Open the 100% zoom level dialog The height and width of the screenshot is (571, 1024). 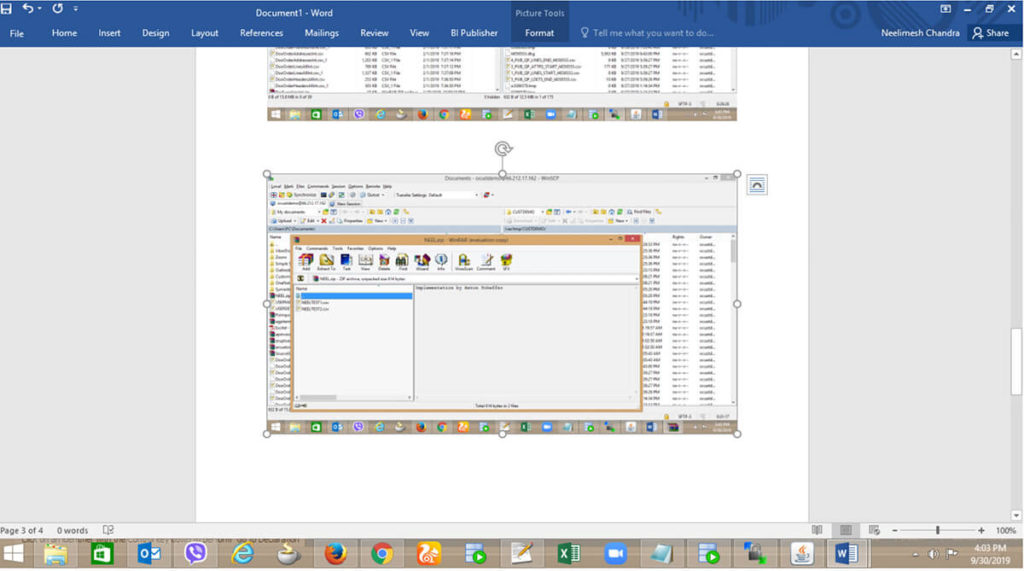1006,530
